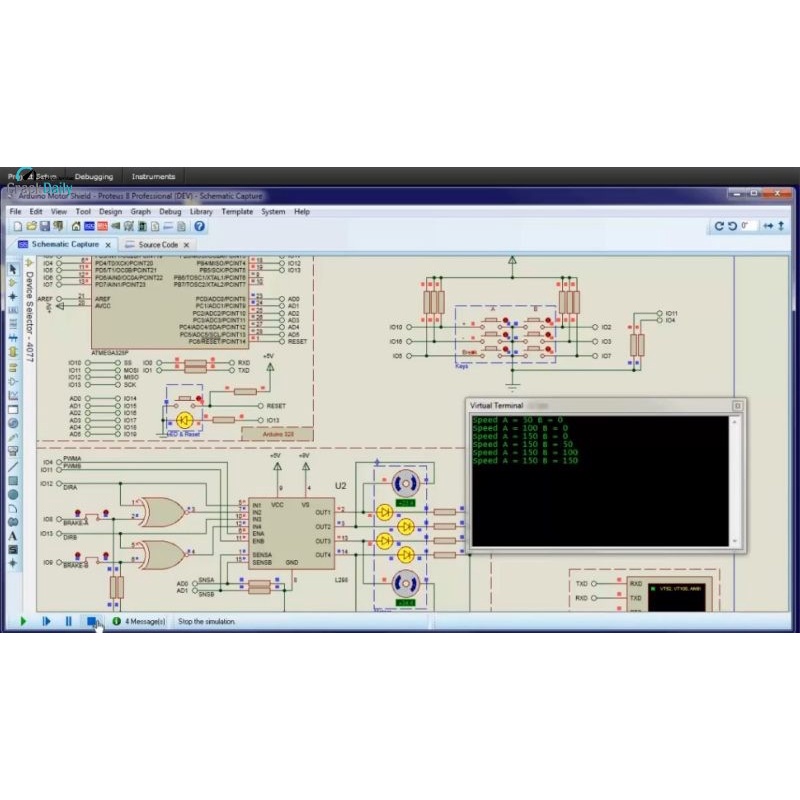Select the Selection Mode arrow tool
The image size is (800, 800).
click(13, 269)
